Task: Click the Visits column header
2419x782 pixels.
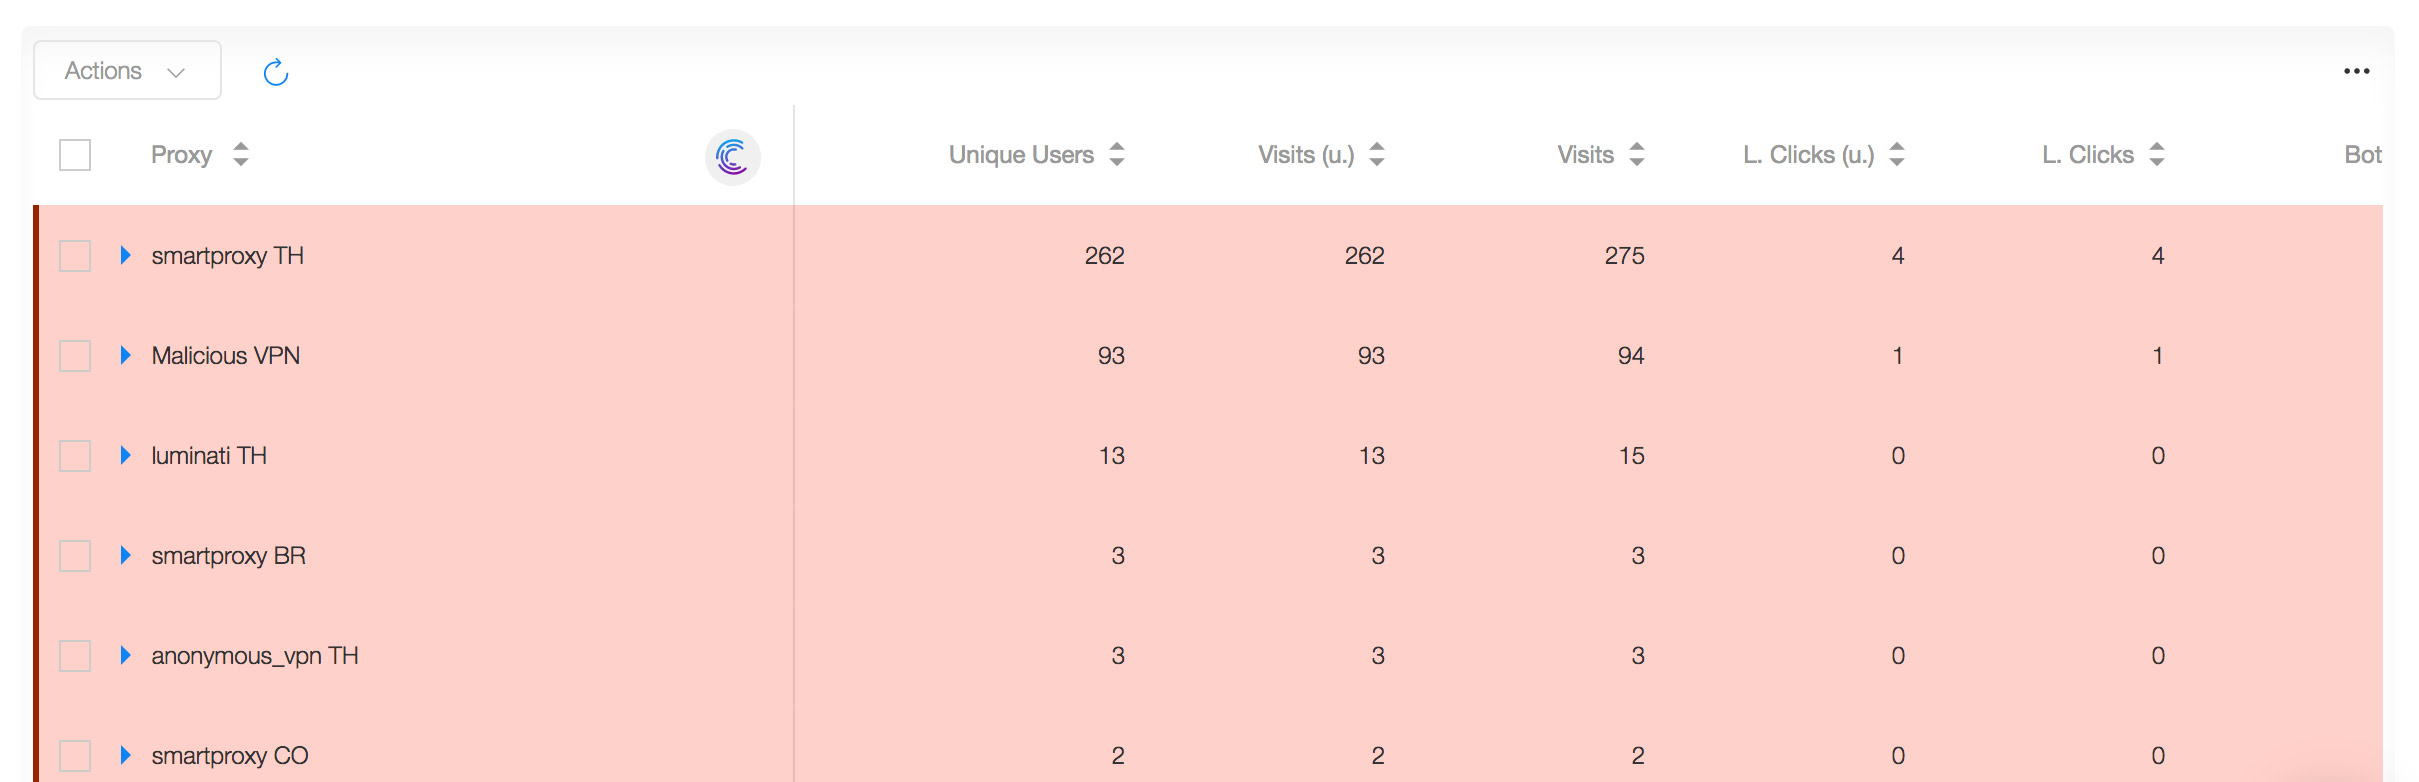Action: click(x=1585, y=155)
